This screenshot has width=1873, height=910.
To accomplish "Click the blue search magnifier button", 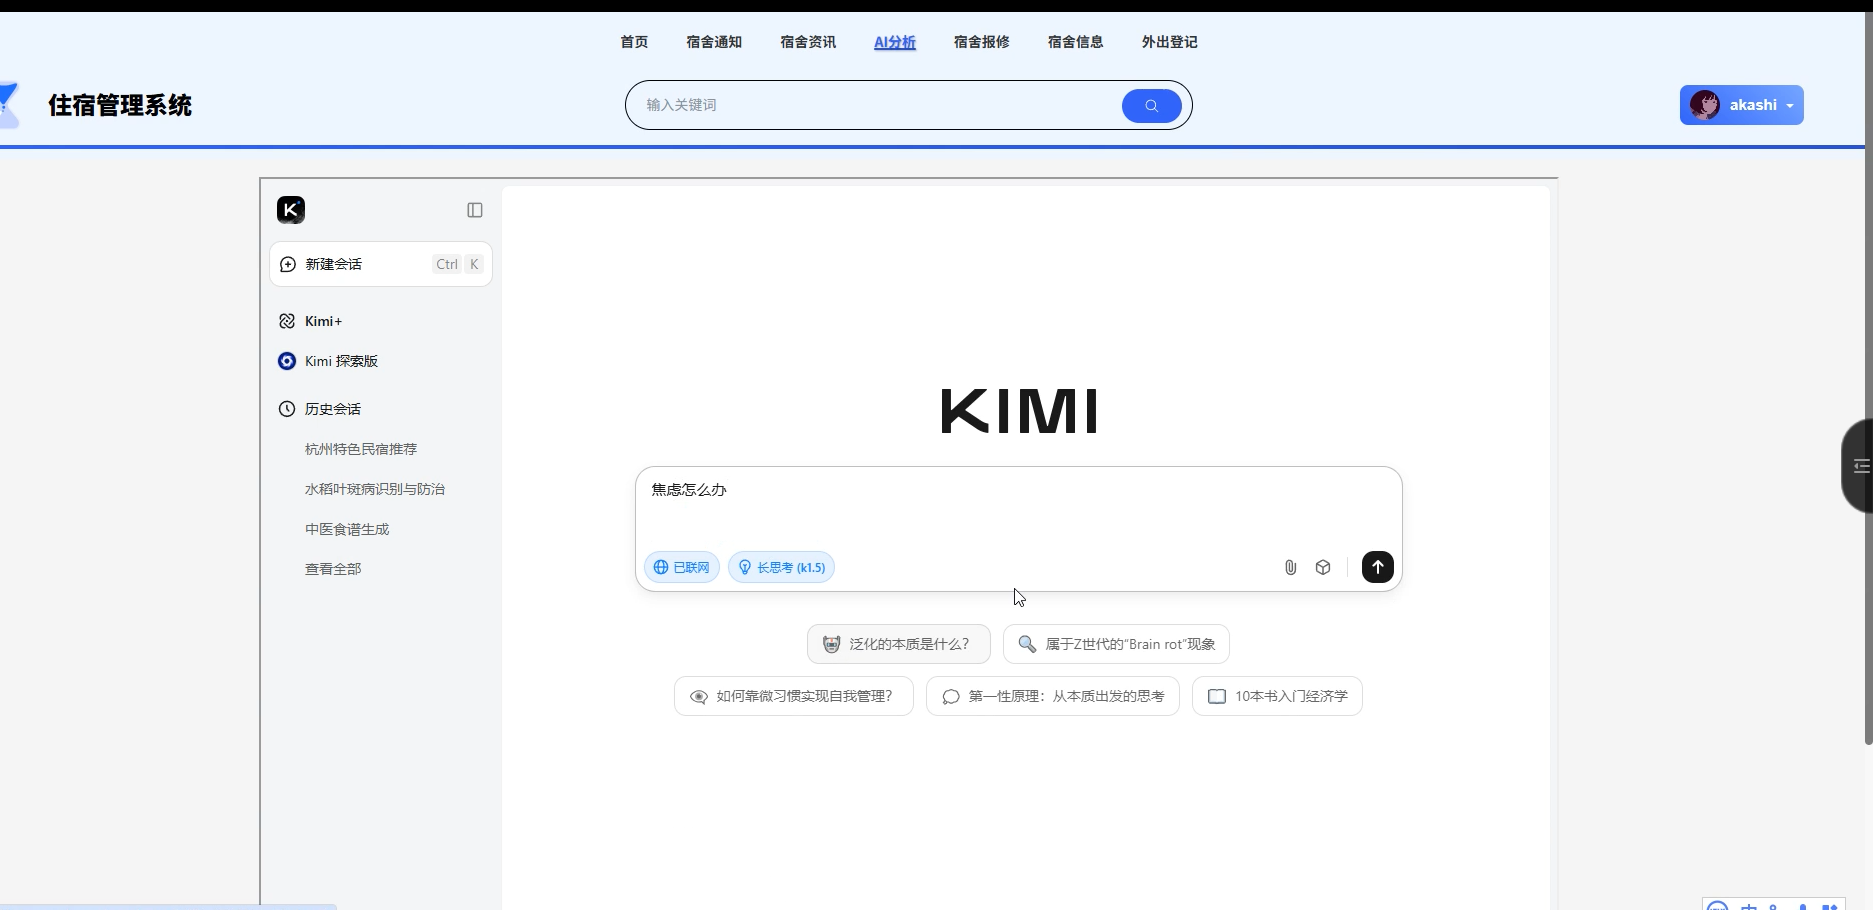I will point(1151,106).
